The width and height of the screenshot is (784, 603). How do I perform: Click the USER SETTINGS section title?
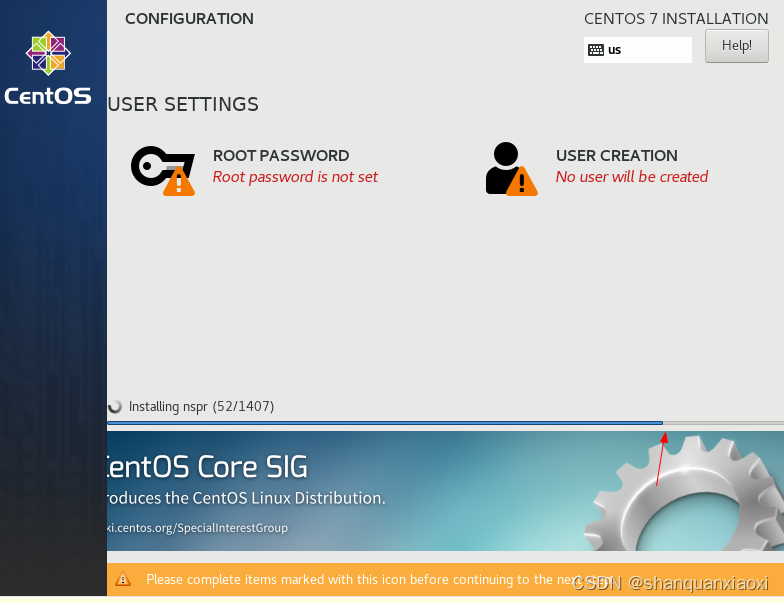click(183, 104)
